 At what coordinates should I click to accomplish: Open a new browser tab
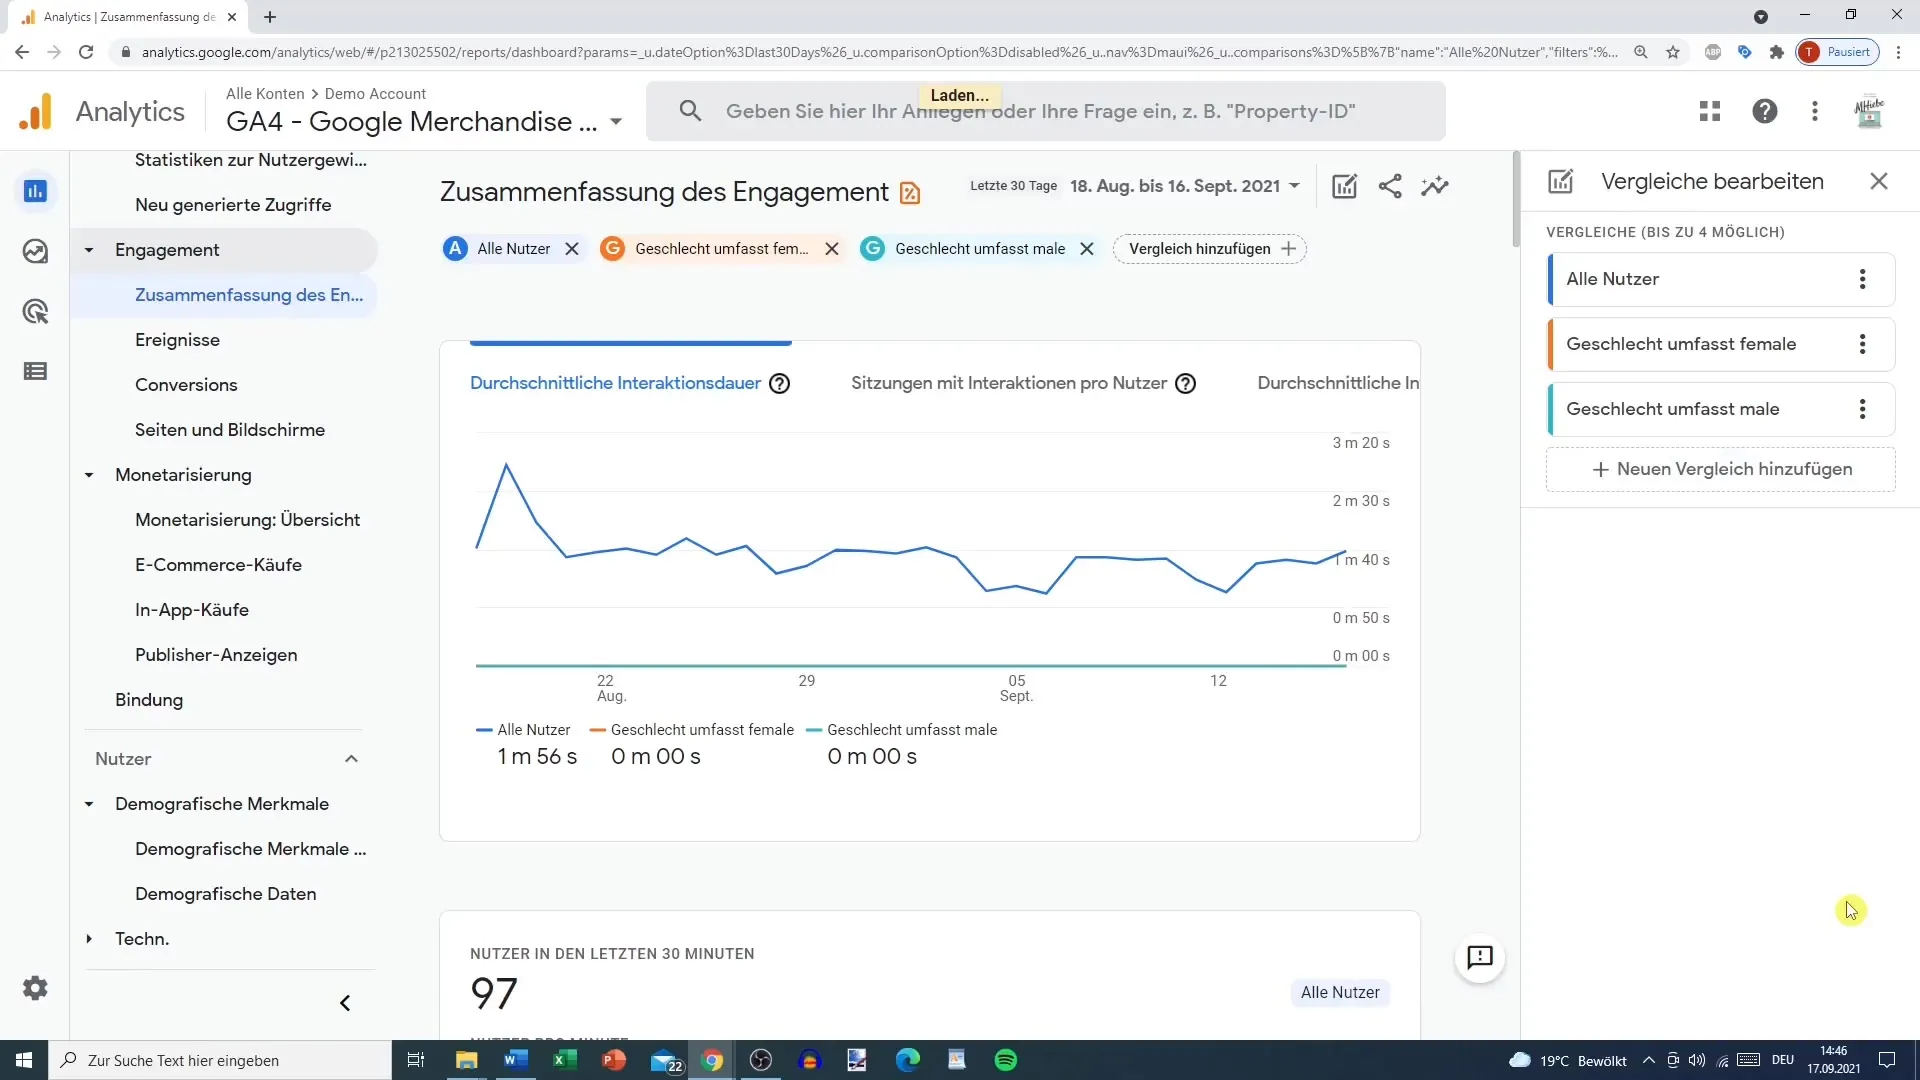click(x=270, y=17)
